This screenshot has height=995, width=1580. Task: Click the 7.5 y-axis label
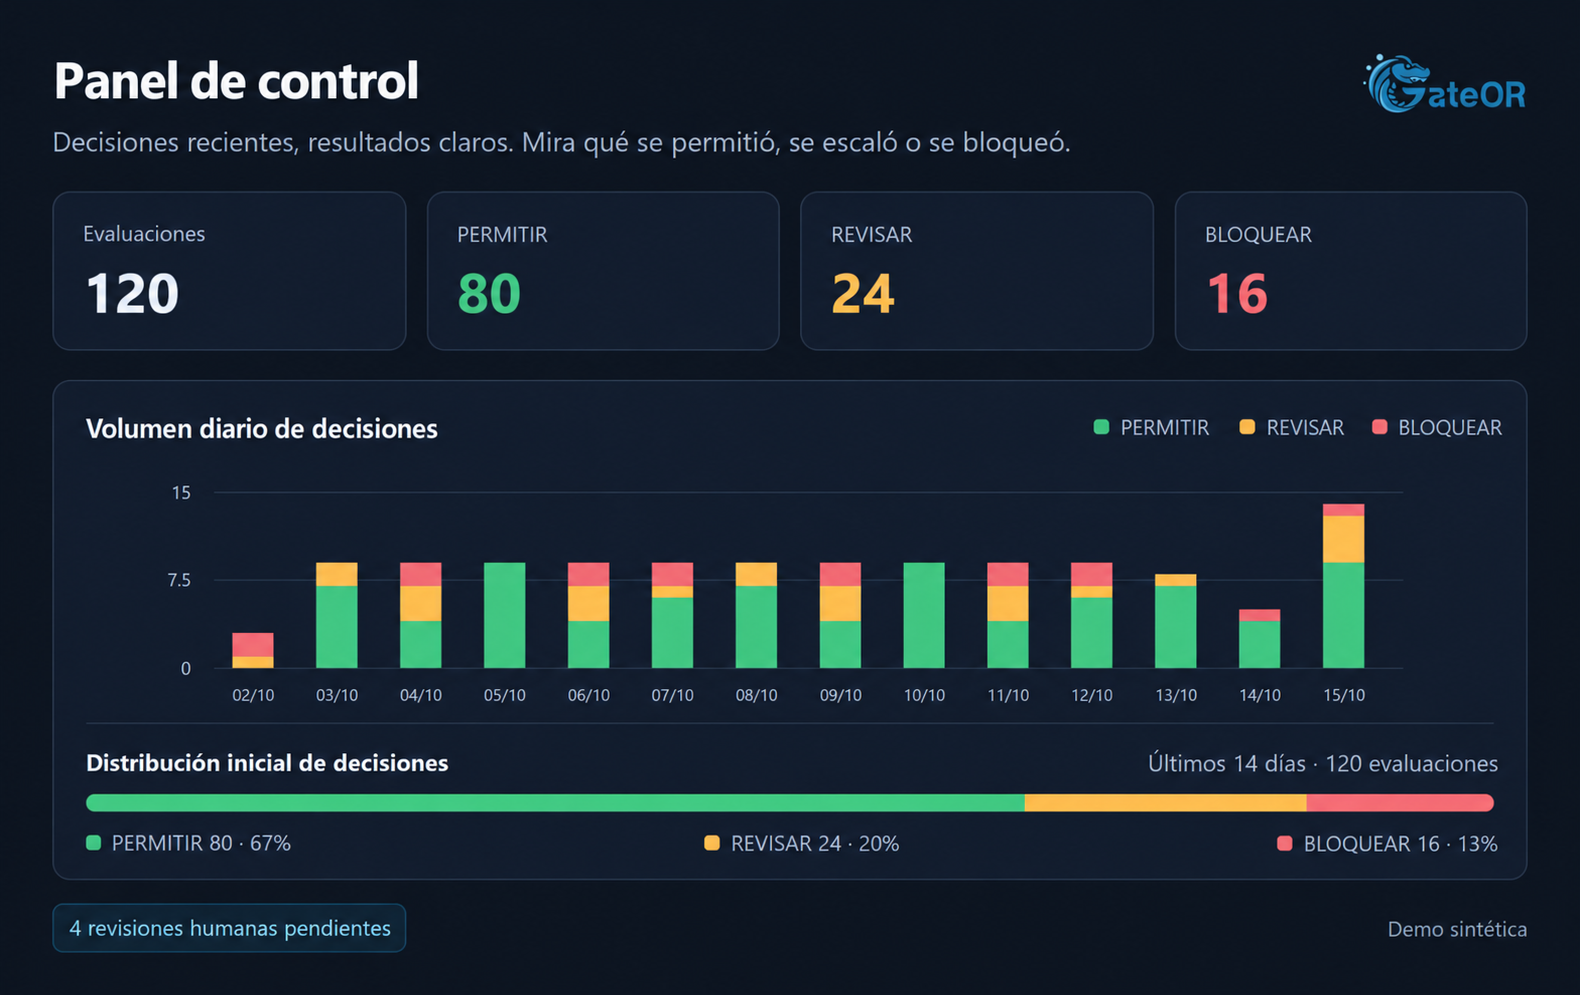pyautogui.click(x=179, y=580)
